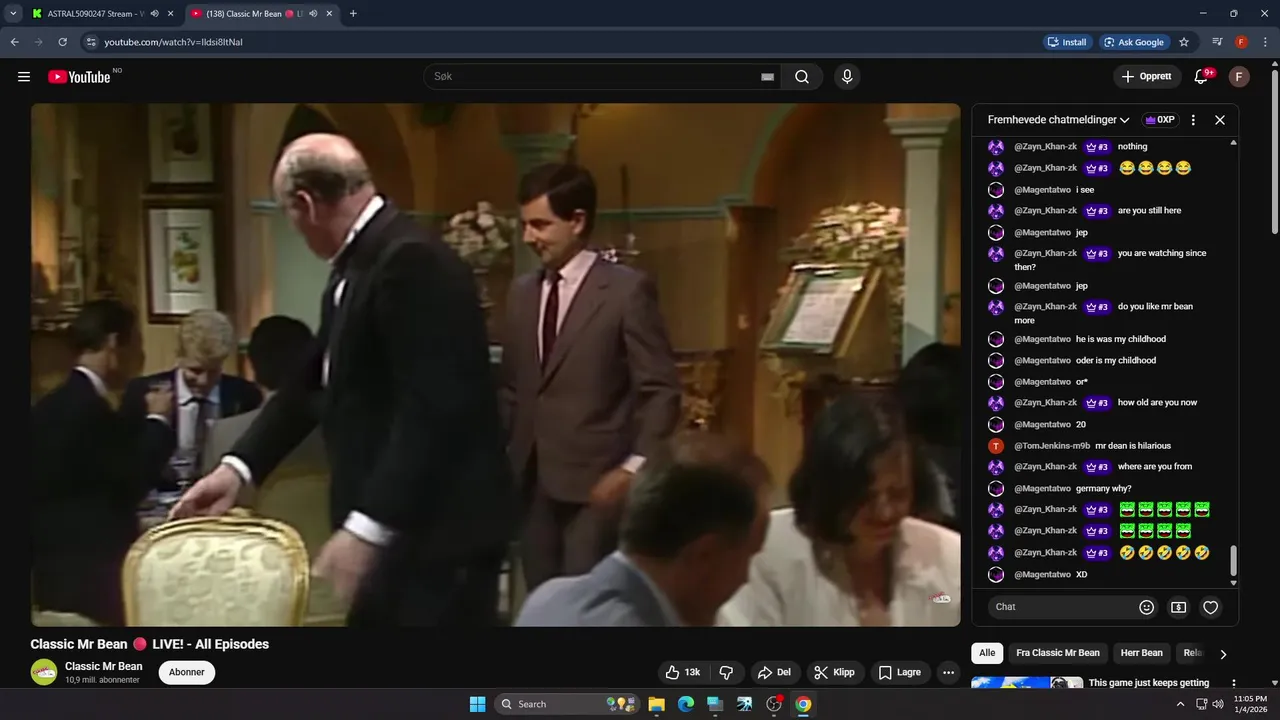Open emoji picker in chat input
1280x720 pixels.
[1147, 607]
